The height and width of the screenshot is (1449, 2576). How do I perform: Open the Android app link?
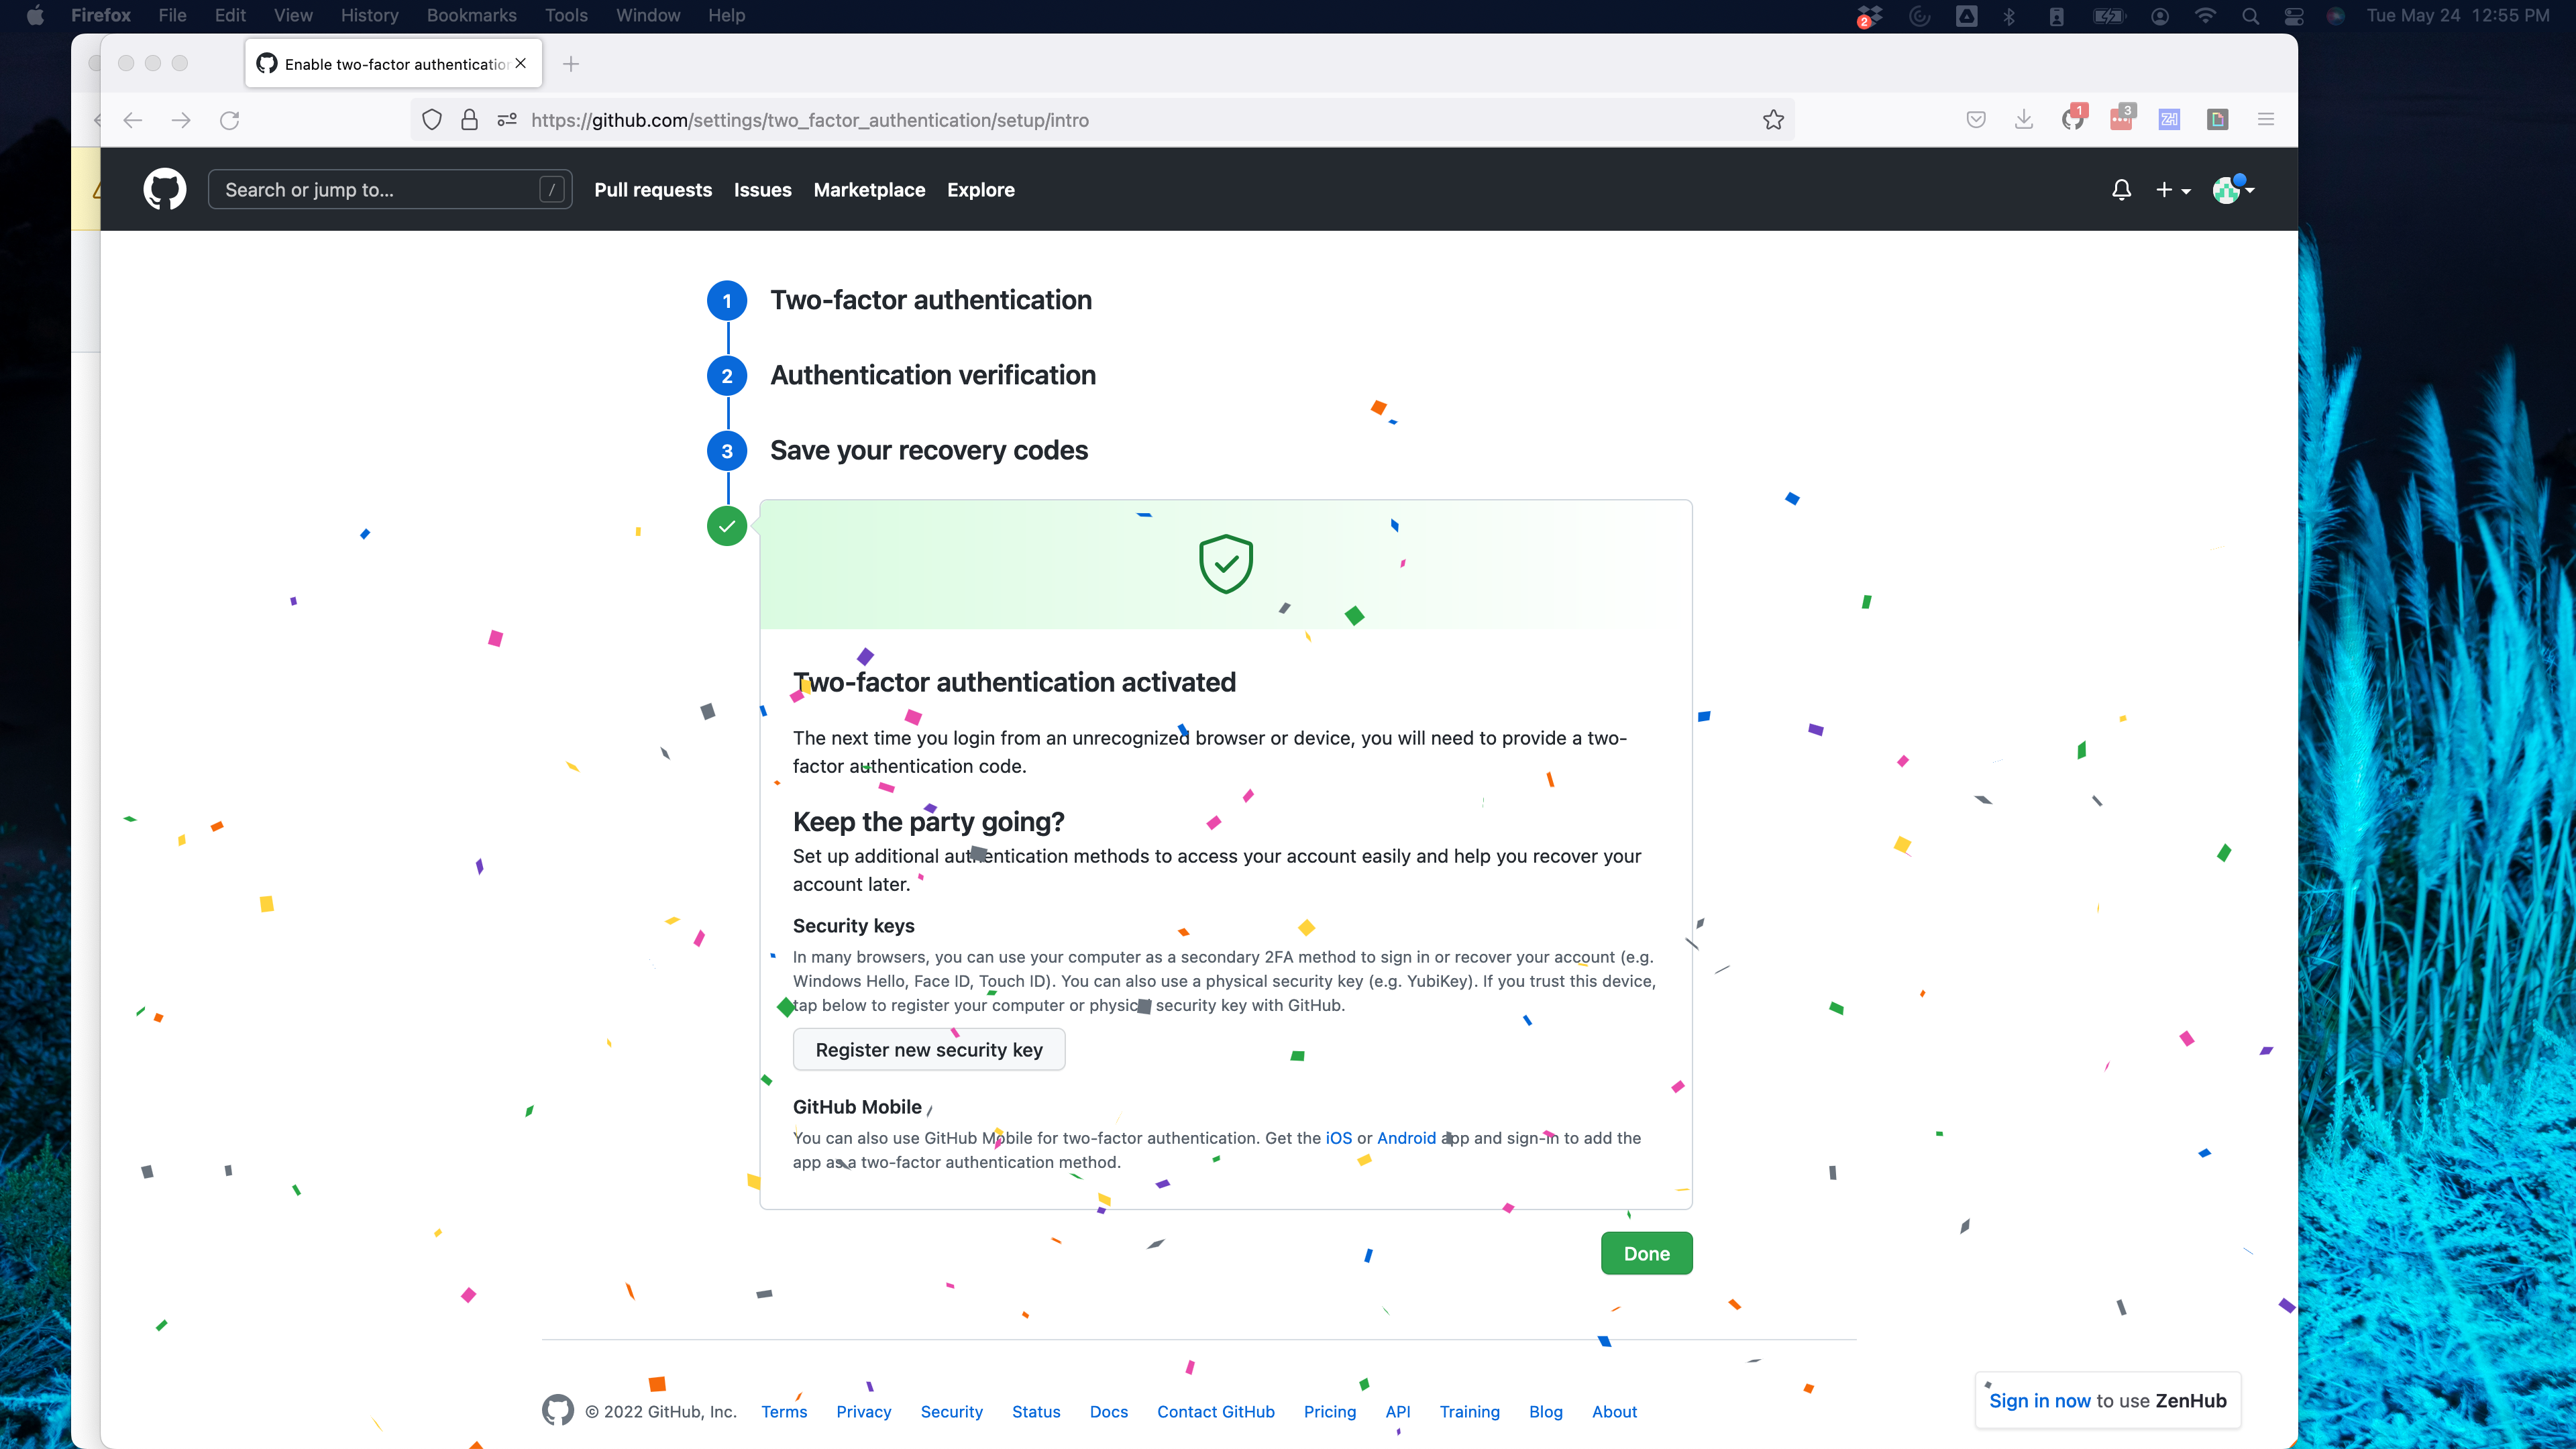(1406, 1138)
